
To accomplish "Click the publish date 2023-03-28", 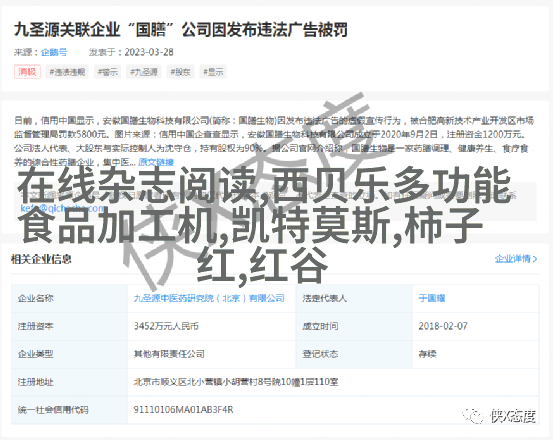I will click(x=149, y=52).
